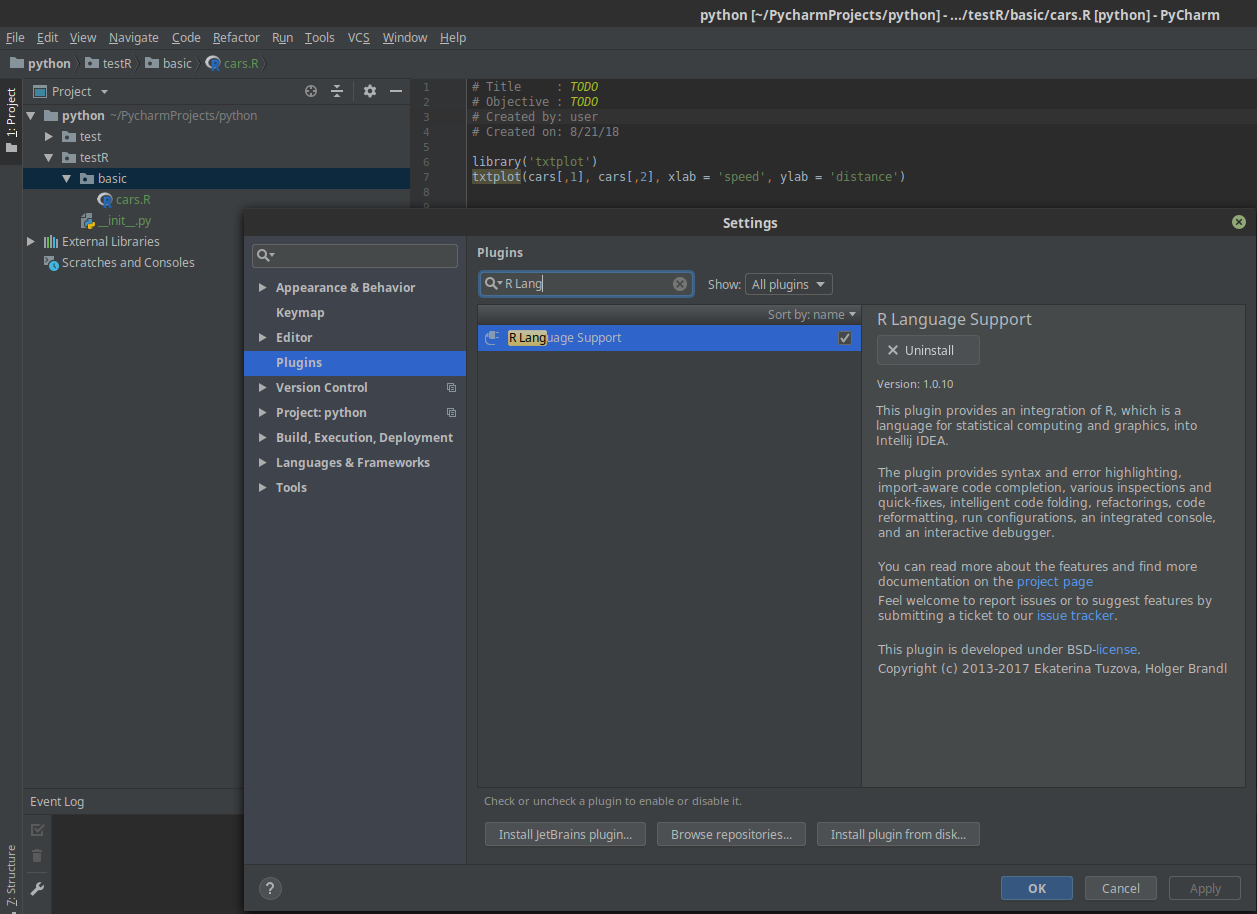Click the project-level copy icon beside Project: python
1257x914 pixels.
tap(451, 413)
